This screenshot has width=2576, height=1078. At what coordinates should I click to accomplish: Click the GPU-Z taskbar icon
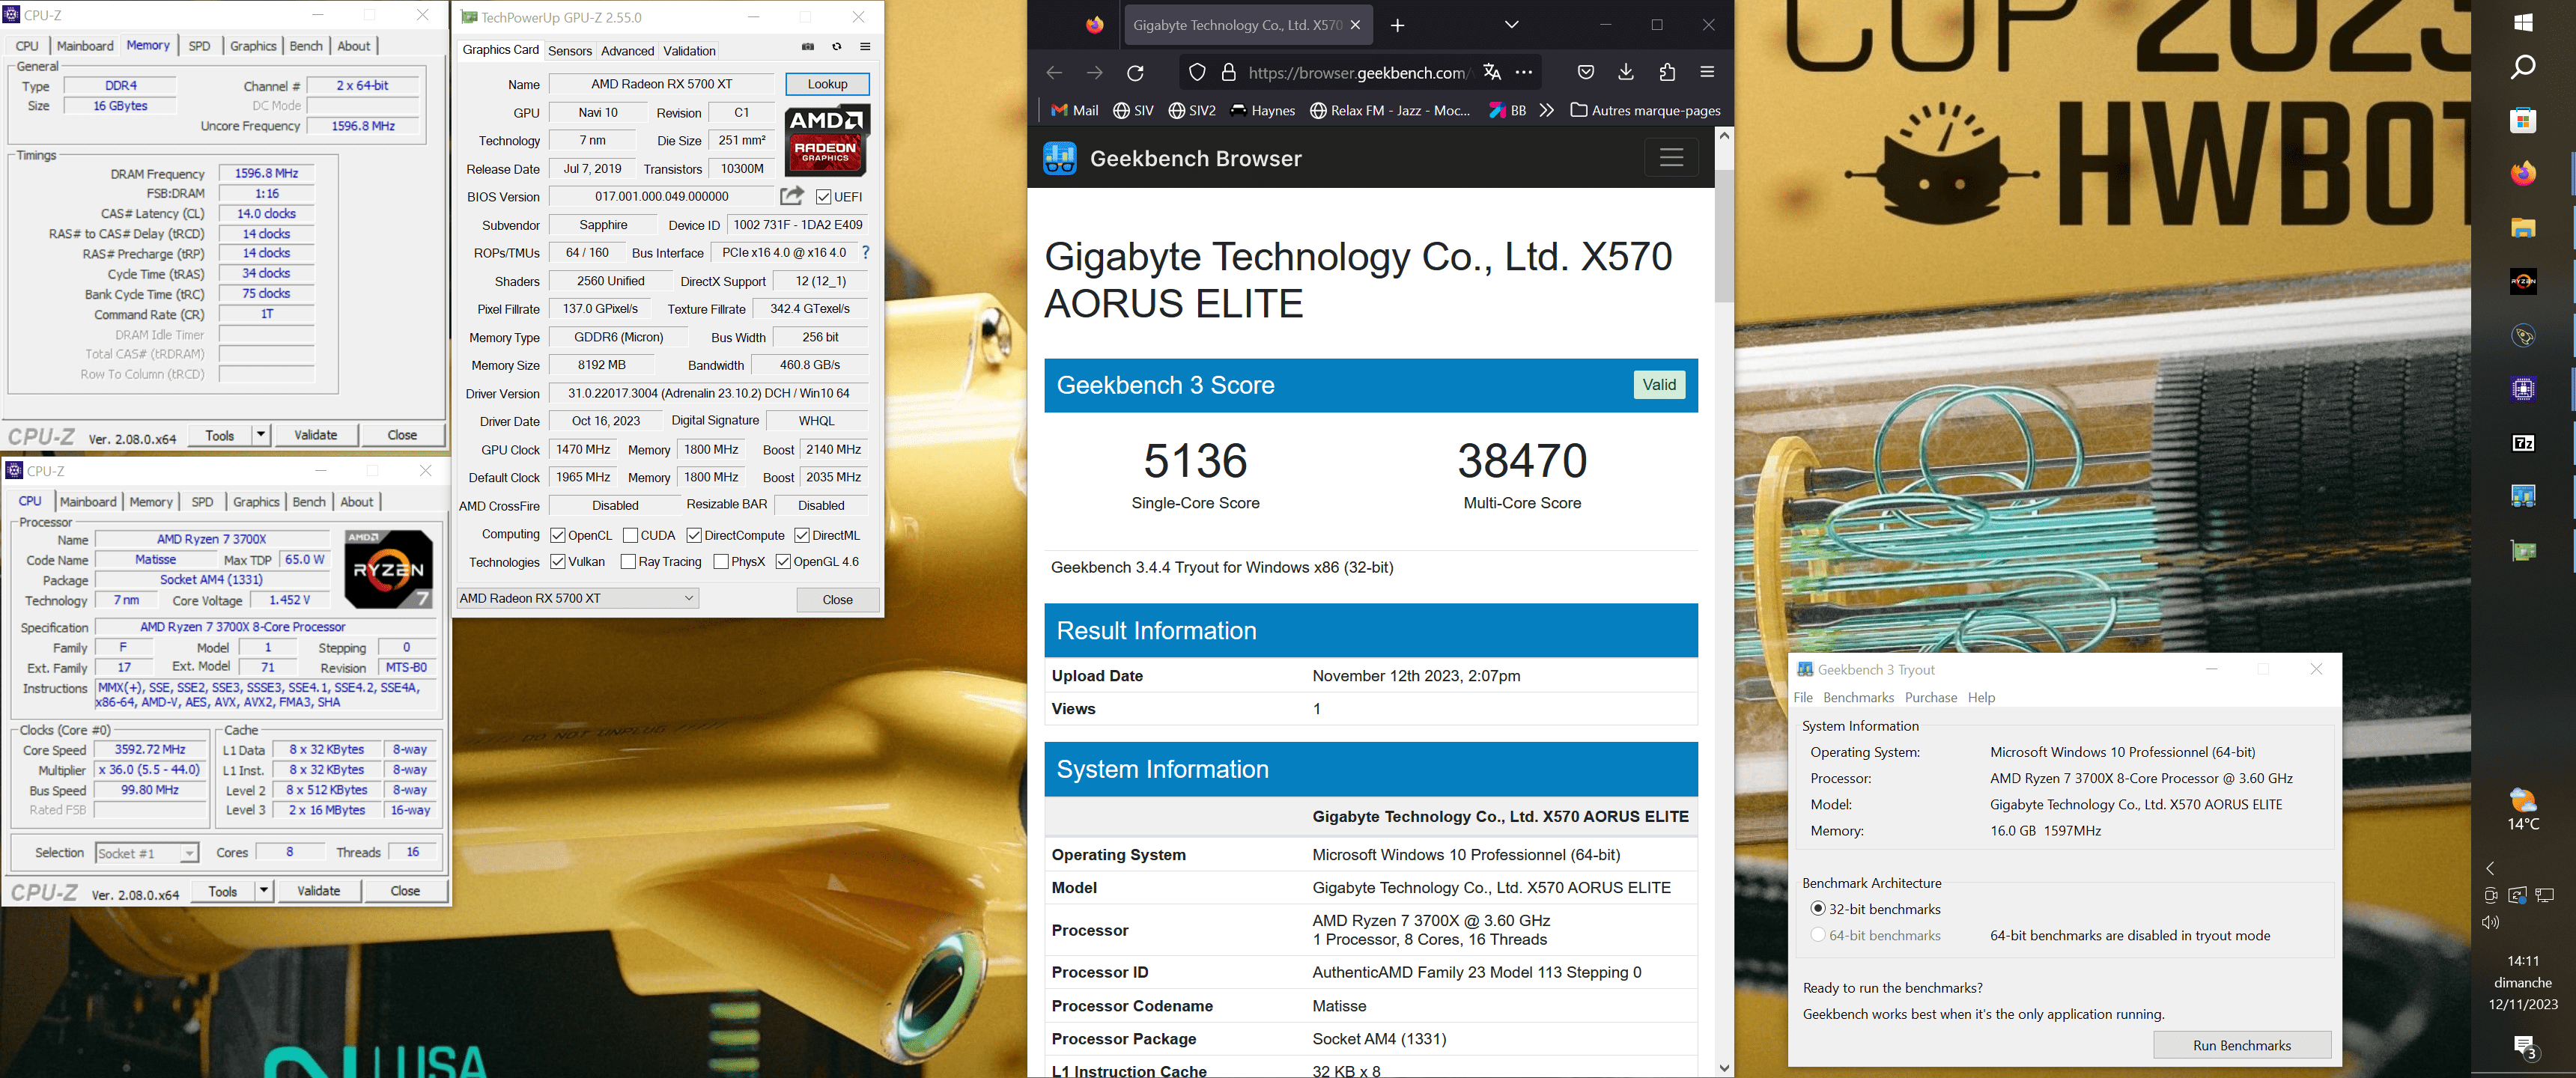pos(2522,550)
